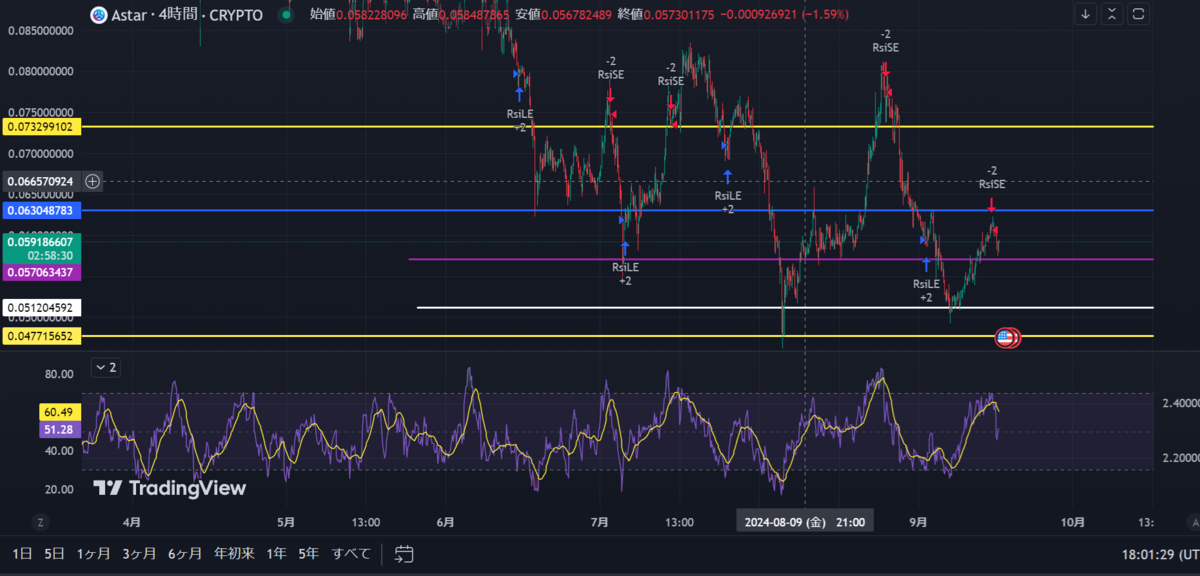Select the 1年 time range
The width and height of the screenshot is (1200, 576).
(x=276, y=553)
